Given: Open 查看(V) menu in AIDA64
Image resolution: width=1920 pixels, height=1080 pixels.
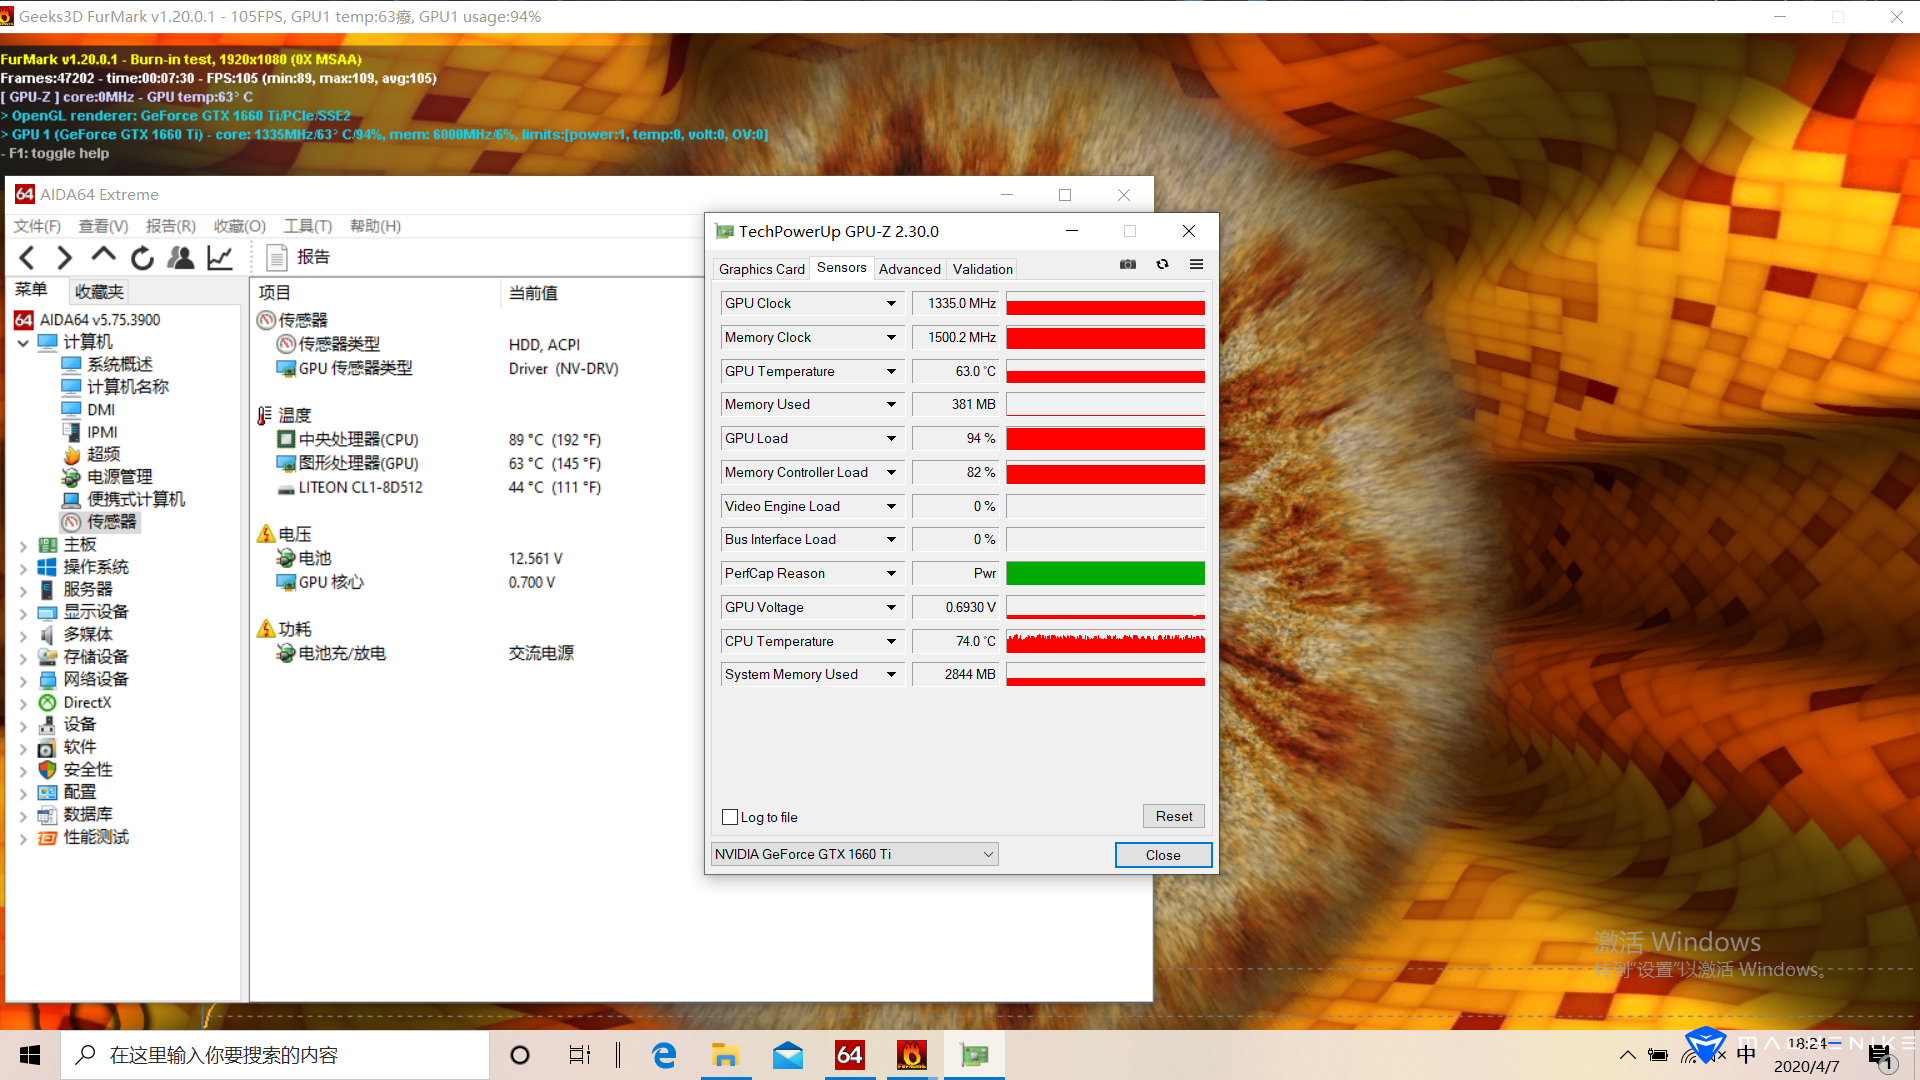Looking at the screenshot, I should tap(103, 226).
